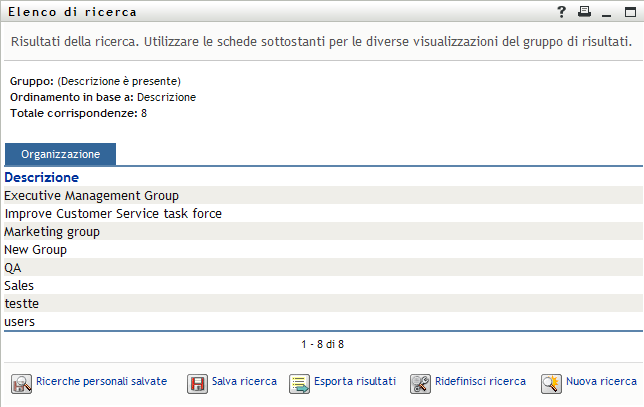Click the Ridefinisci ricerca tools icon

420,383
